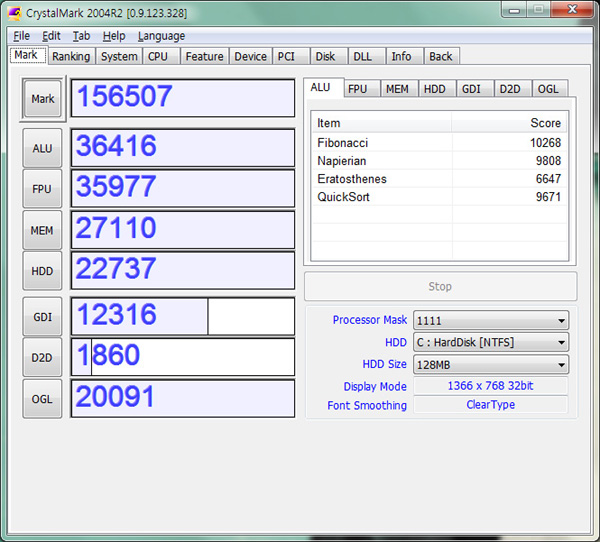Run the HDD benchmark button
Viewport: 600px width, 542px height.
42,271
